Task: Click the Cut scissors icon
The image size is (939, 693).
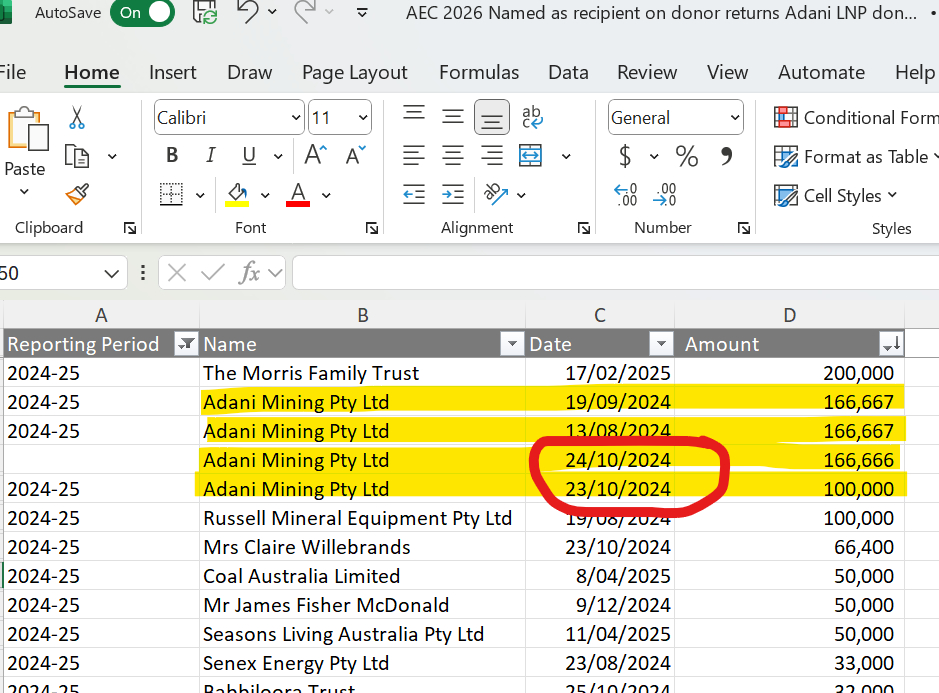Action: 77,118
